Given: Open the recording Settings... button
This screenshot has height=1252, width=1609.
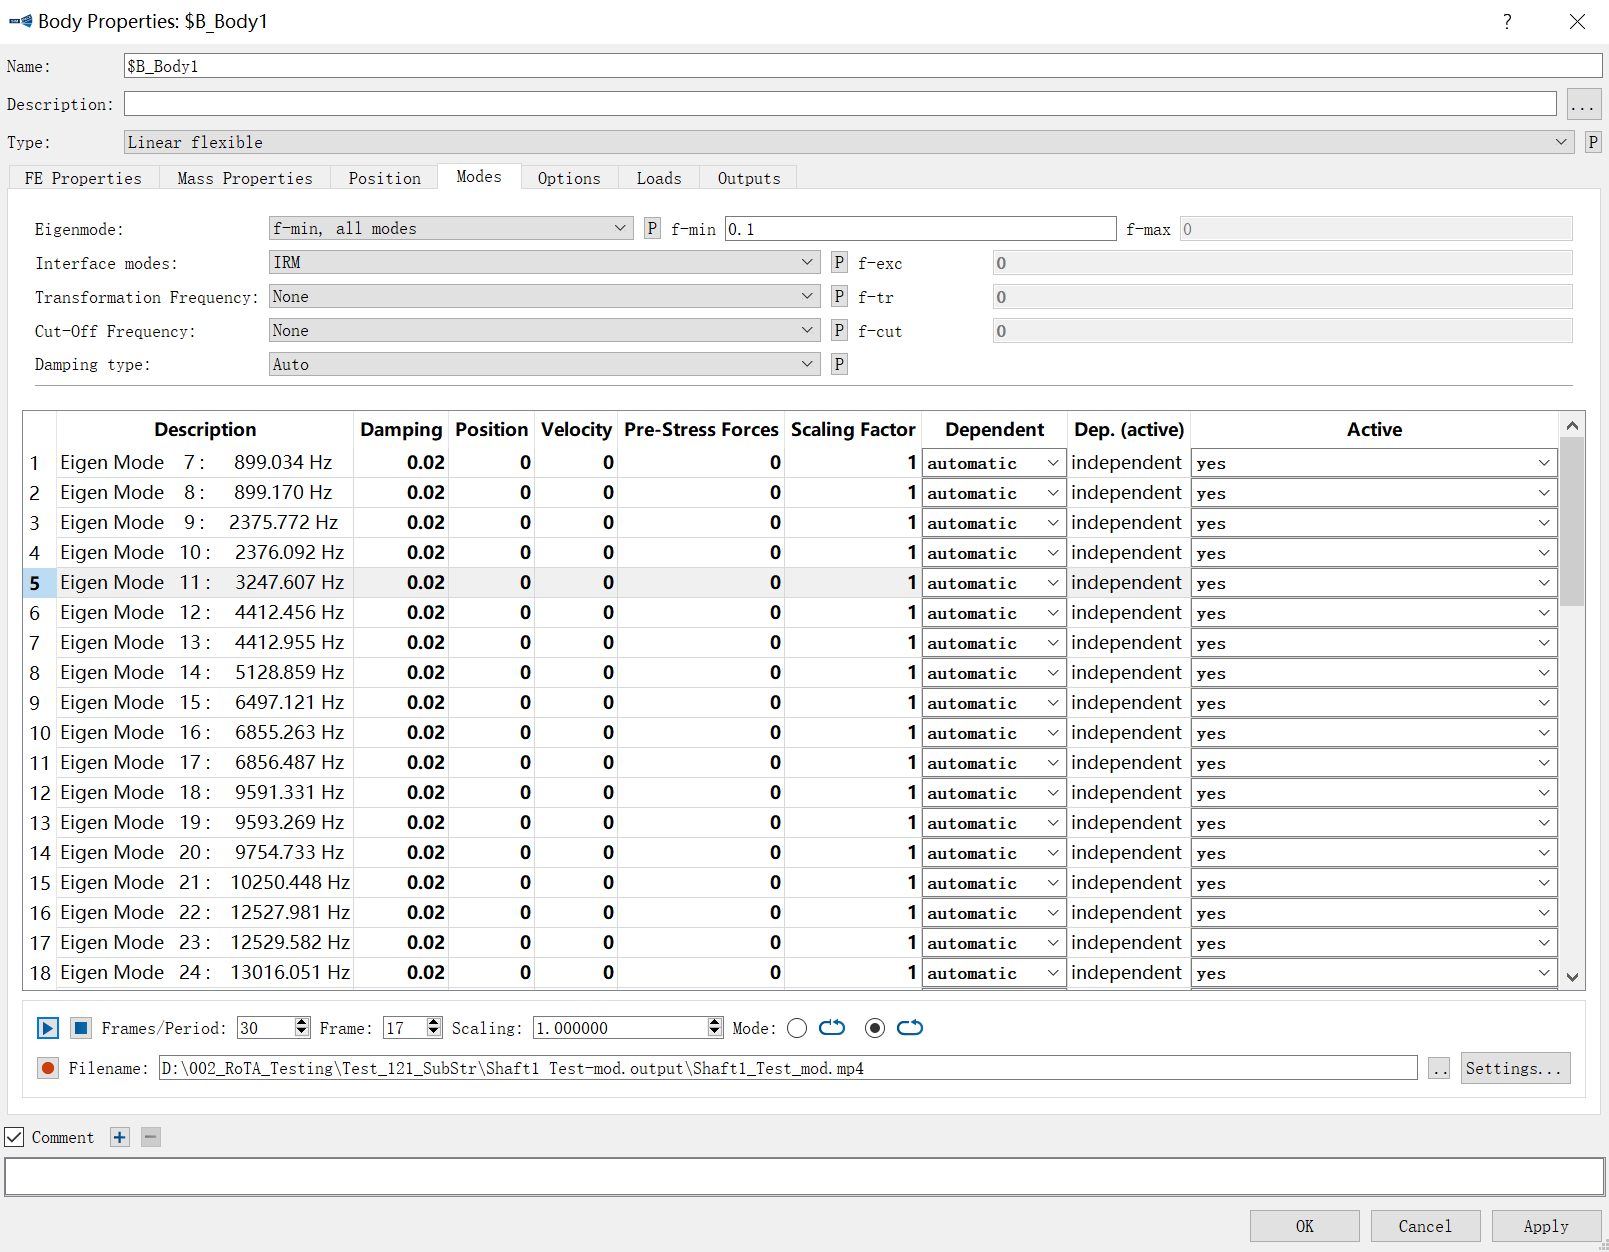Looking at the screenshot, I should tap(1515, 1068).
